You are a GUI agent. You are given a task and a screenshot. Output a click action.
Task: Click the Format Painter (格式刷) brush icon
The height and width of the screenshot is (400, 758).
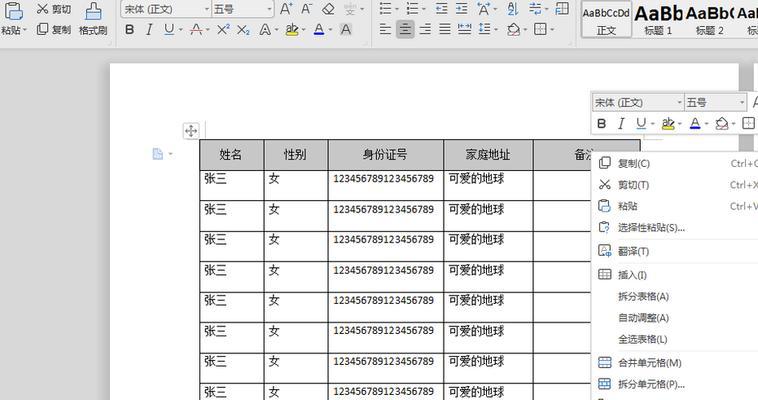(x=93, y=11)
